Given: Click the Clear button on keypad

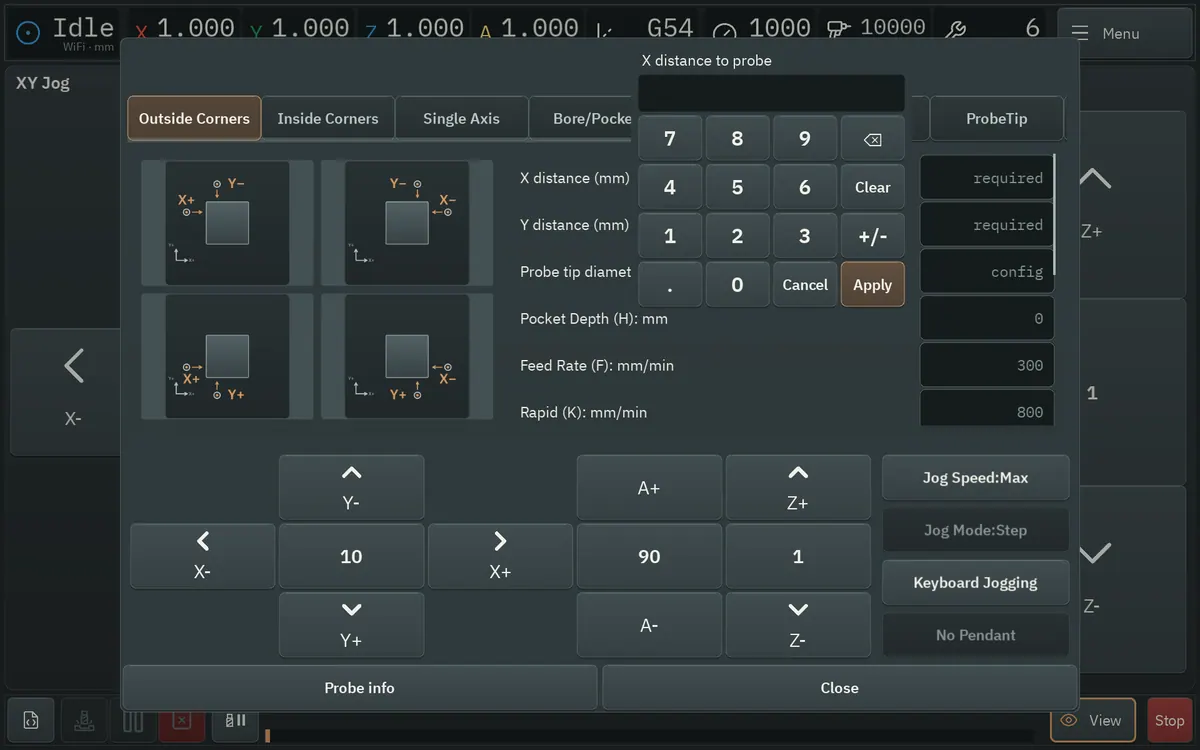Looking at the screenshot, I should click(x=872, y=187).
